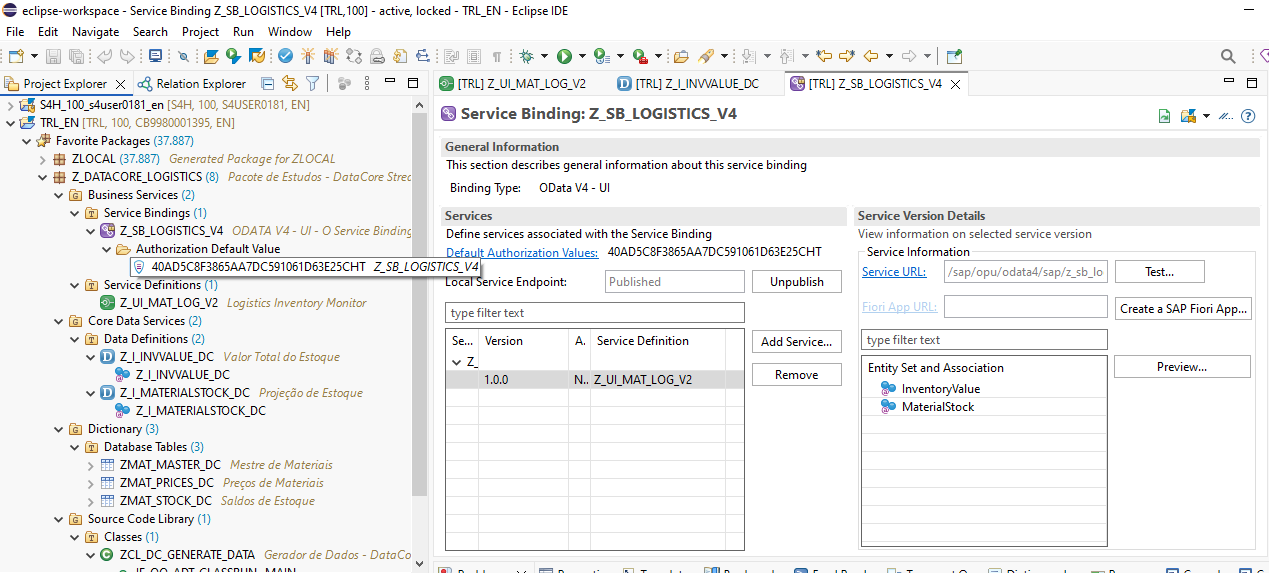The width and height of the screenshot is (1269, 573).
Task: Open the Navigate menu
Action: tap(95, 32)
